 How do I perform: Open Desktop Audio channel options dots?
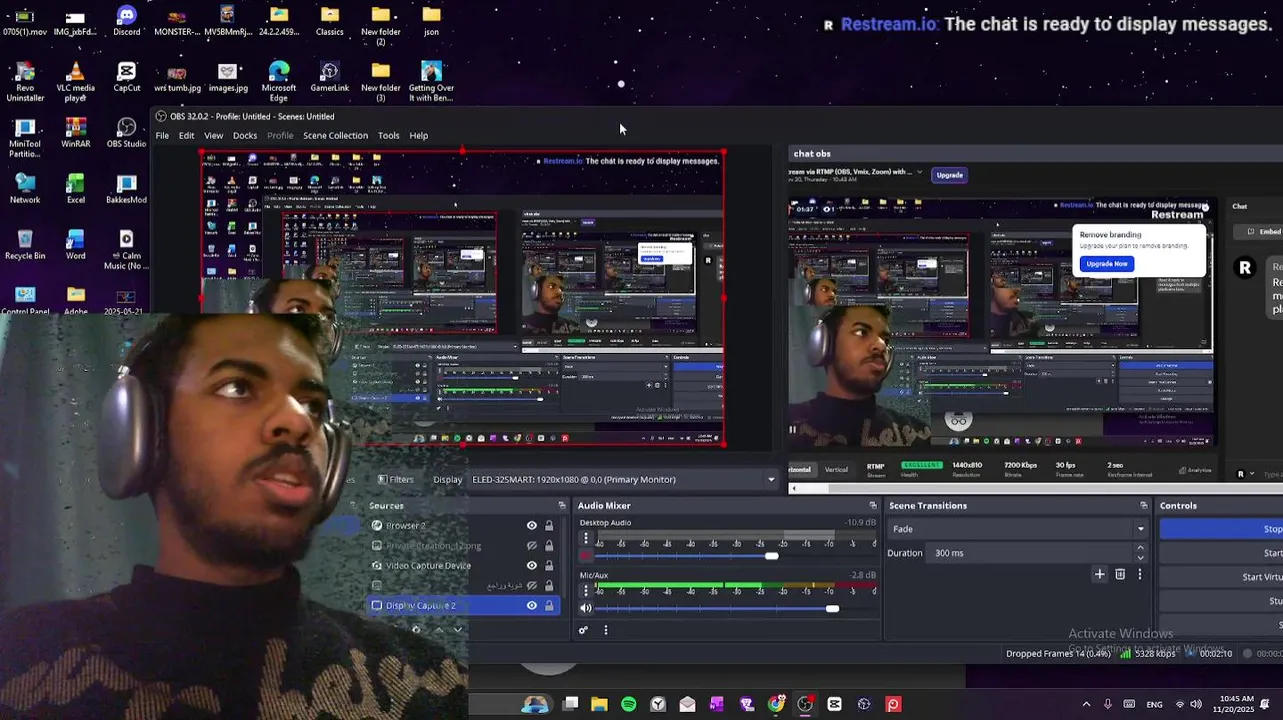(586, 538)
